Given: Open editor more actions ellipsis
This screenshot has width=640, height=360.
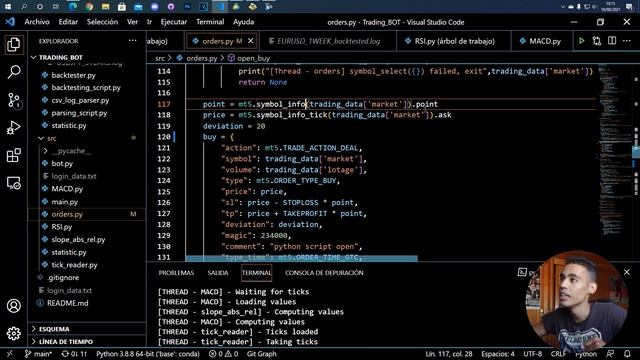Looking at the screenshot, I should click(627, 41).
